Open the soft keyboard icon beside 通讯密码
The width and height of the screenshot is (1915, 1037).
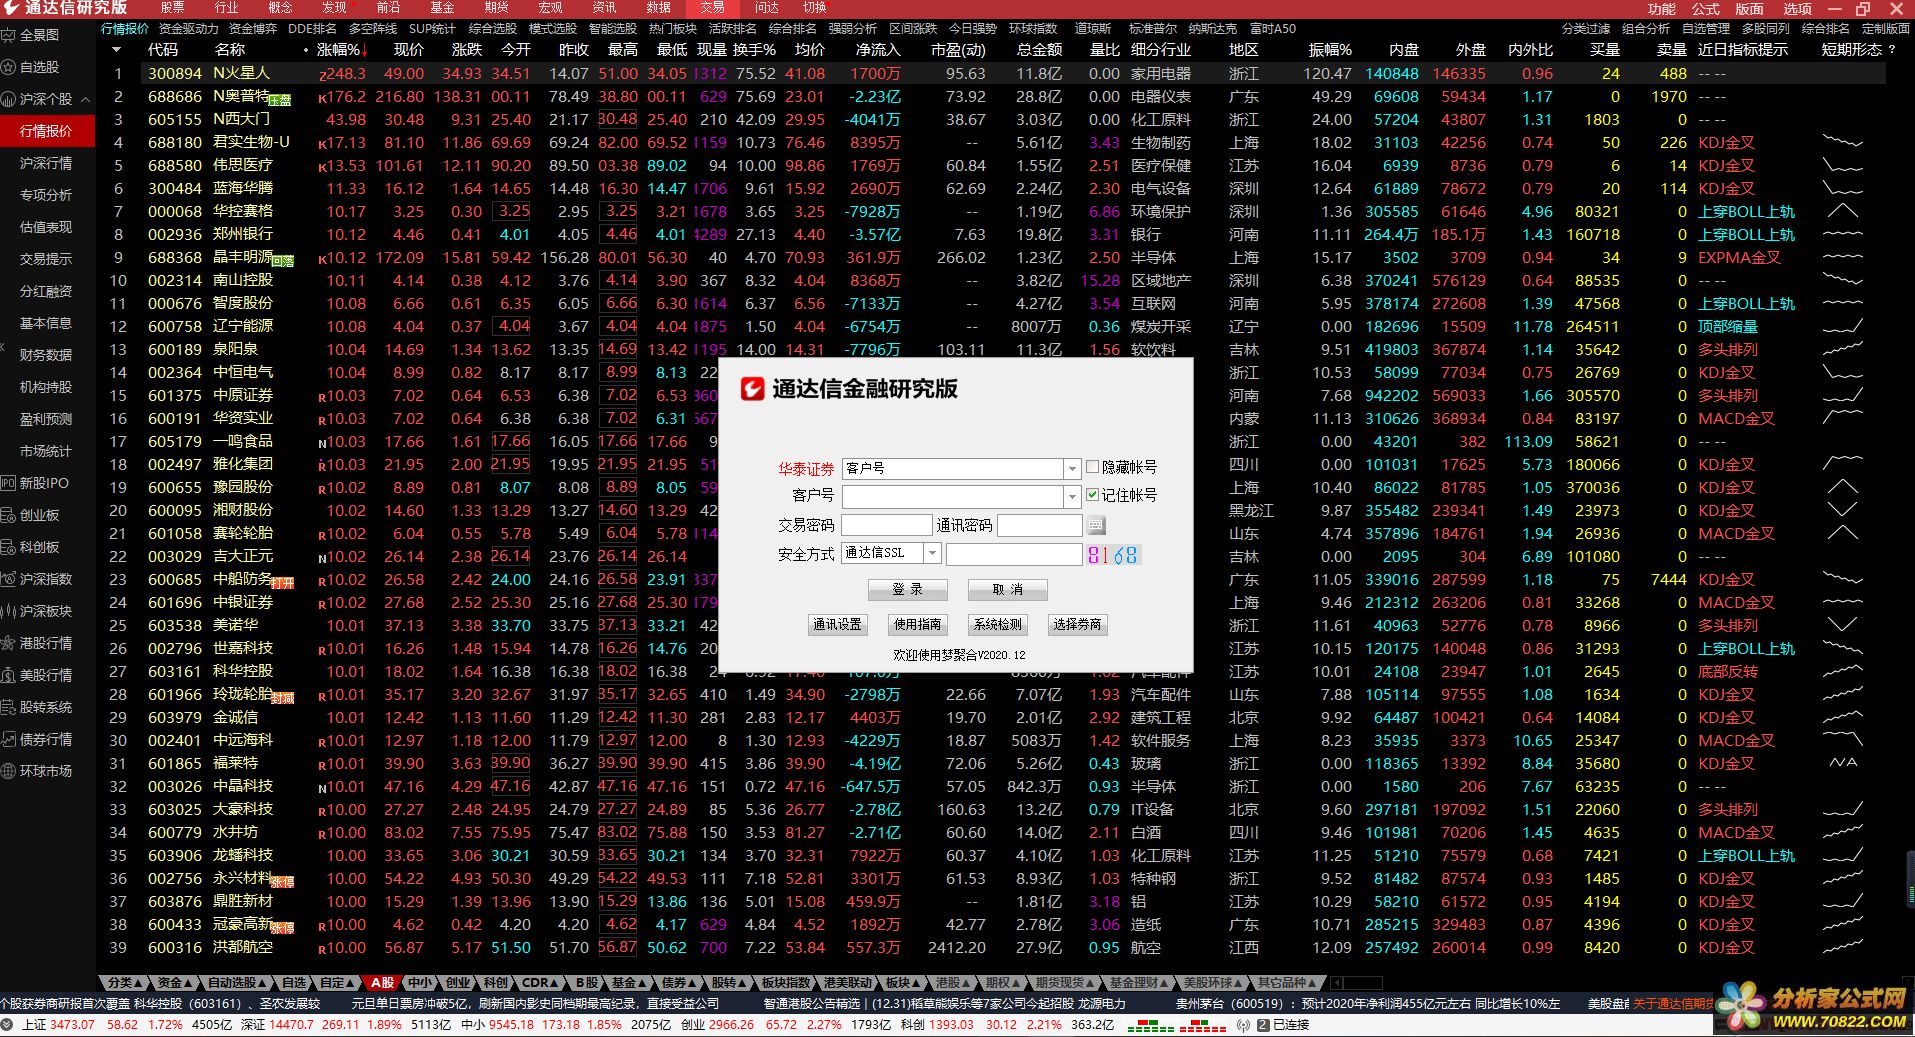tap(1096, 525)
